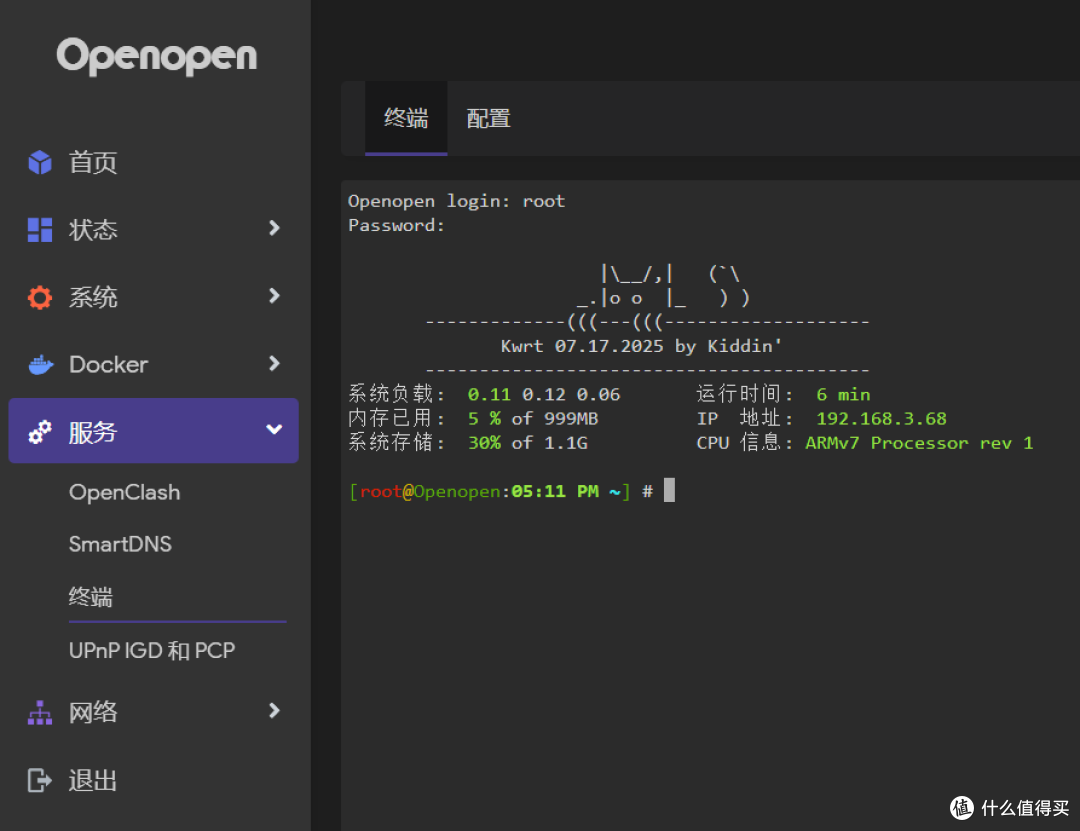Screen dimensions: 1080x831
Task: Click the Openopen logo
Action: click(157, 56)
